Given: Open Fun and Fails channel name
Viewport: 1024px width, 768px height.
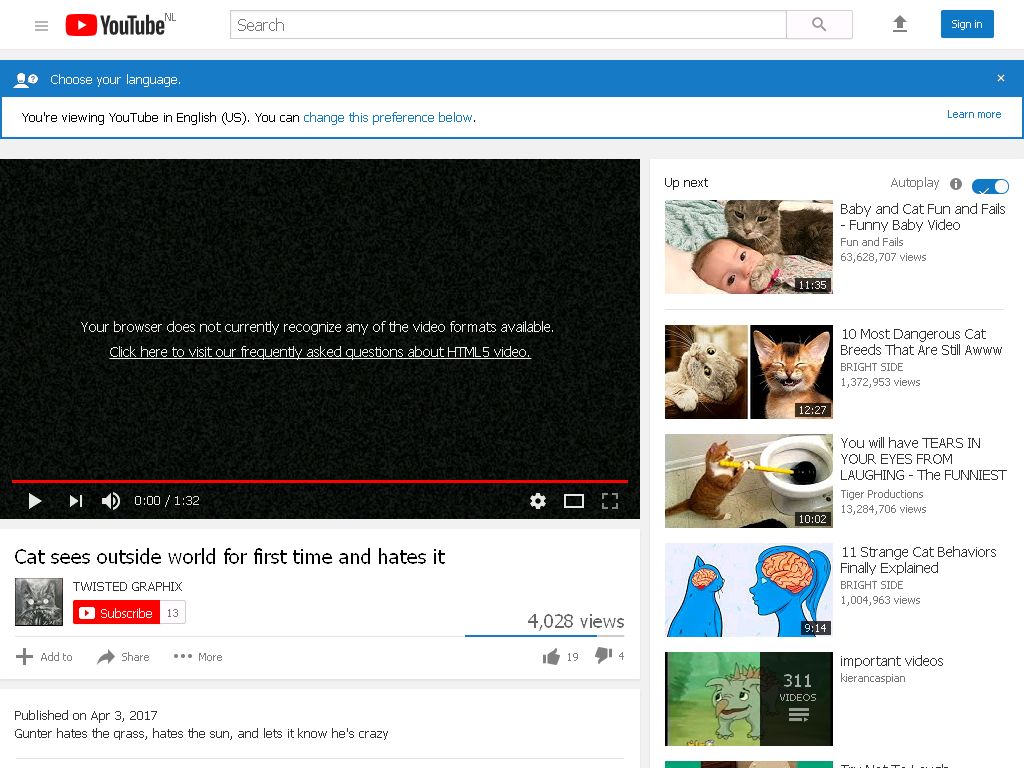Looking at the screenshot, I should click(871, 242).
